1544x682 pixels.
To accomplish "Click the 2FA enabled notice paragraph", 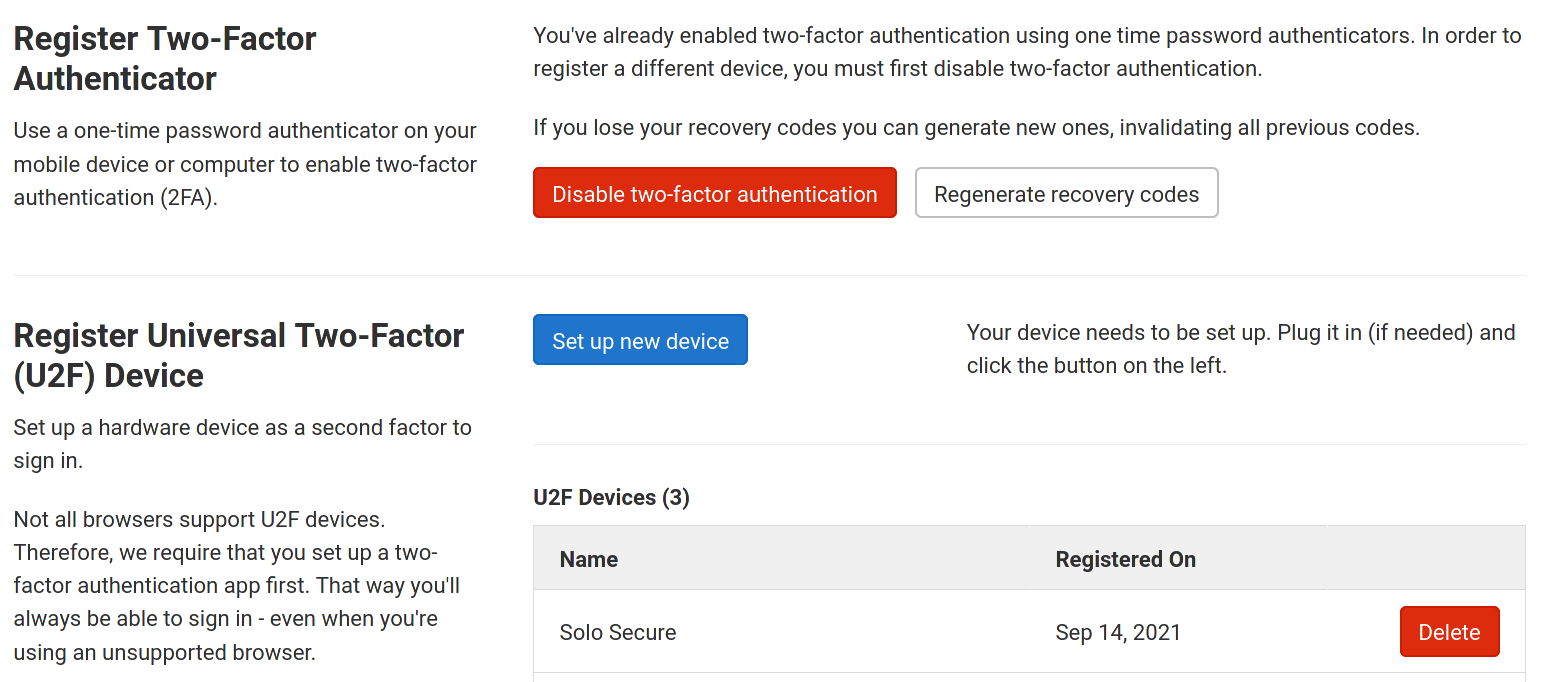I will tap(1025, 51).
